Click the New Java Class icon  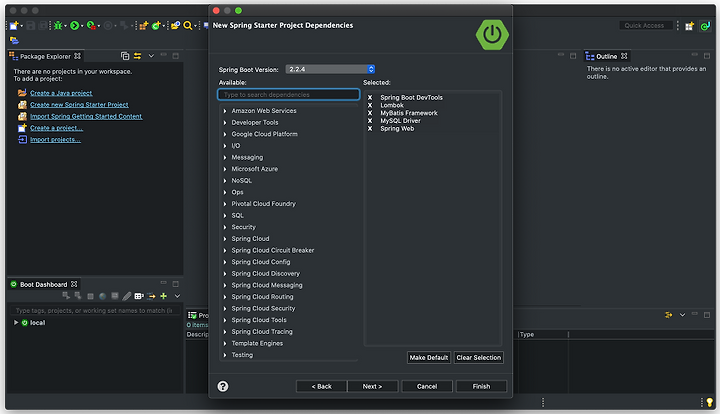click(156, 26)
